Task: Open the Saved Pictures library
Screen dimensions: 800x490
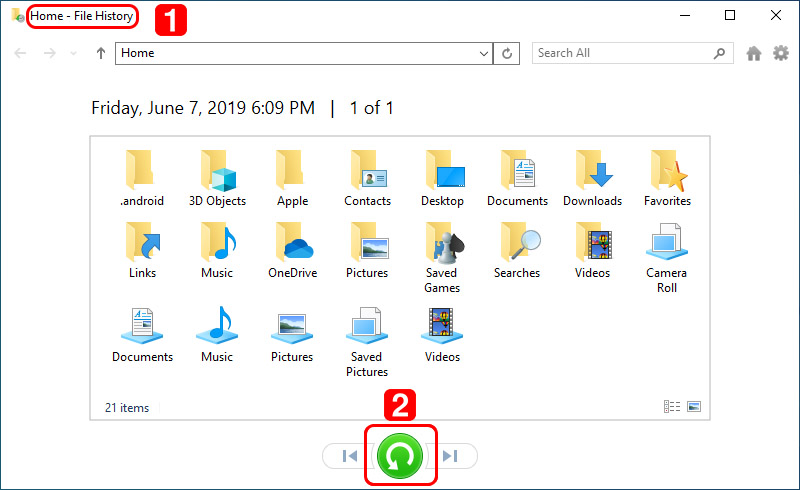Action: click(x=367, y=342)
